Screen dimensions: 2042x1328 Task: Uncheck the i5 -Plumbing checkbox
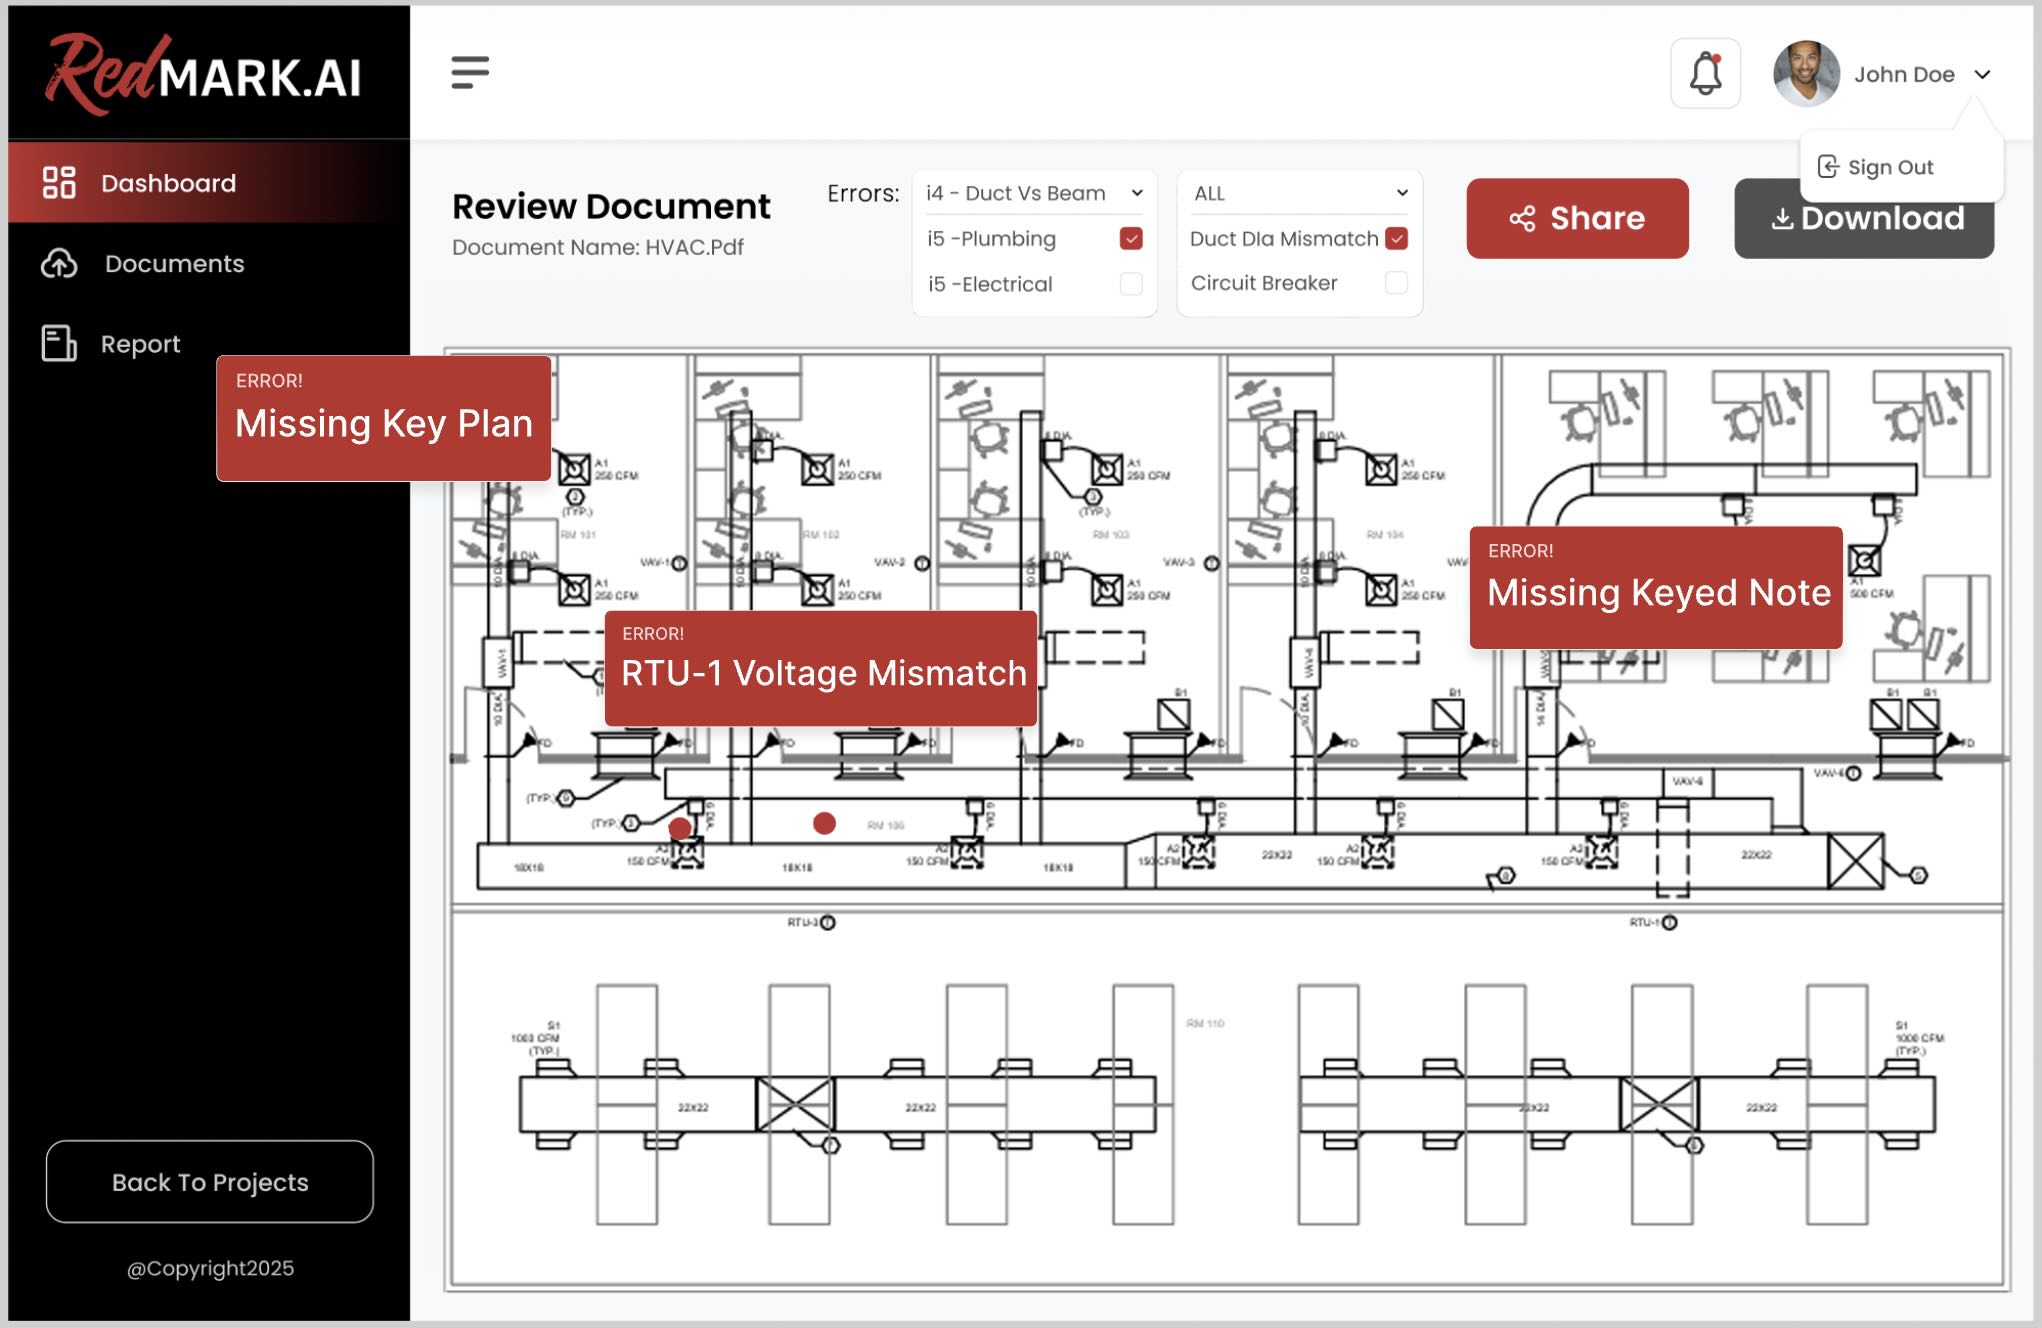[x=1131, y=238]
